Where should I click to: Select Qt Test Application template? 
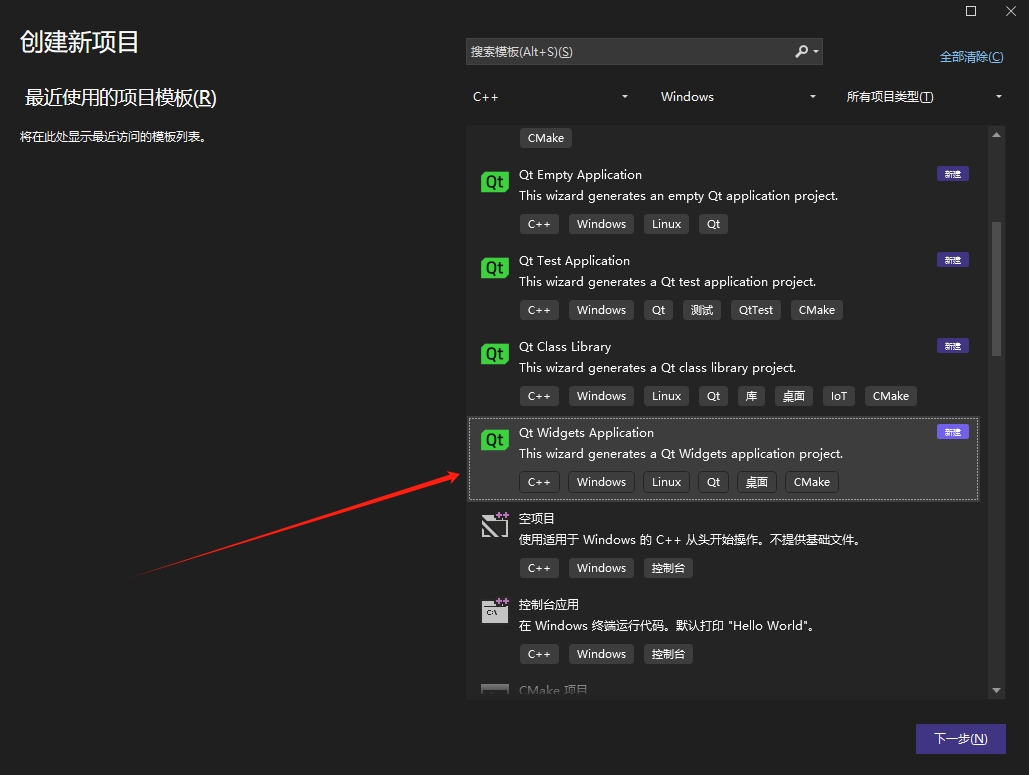pyautogui.click(x=723, y=285)
